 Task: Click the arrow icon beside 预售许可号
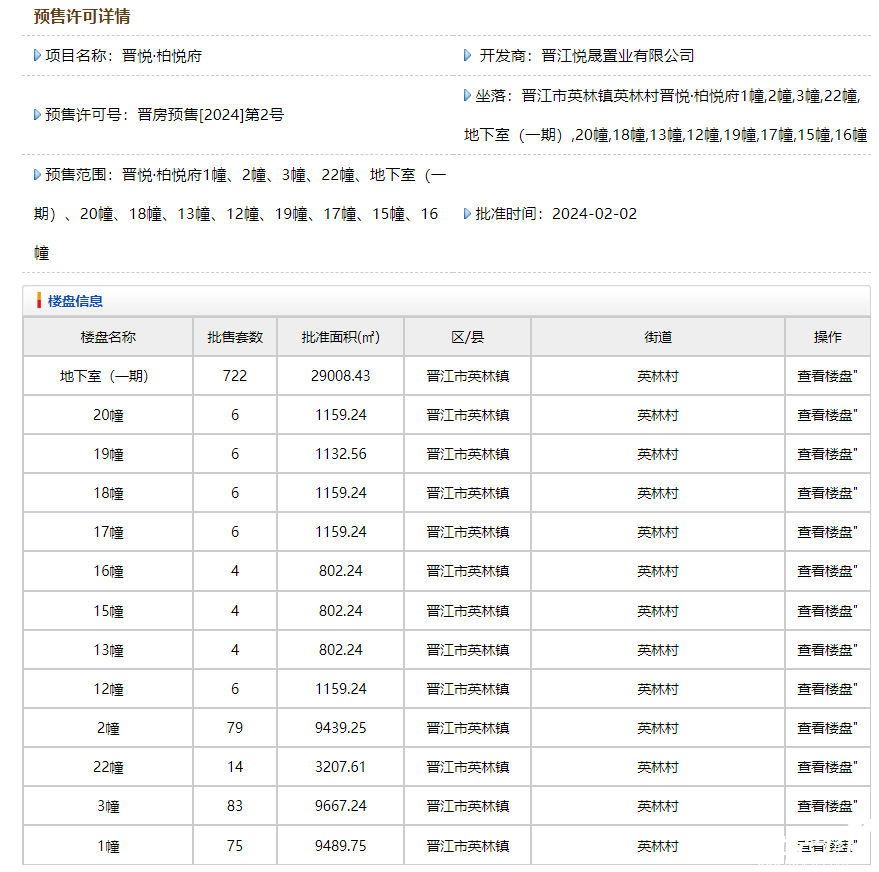pos(37,115)
